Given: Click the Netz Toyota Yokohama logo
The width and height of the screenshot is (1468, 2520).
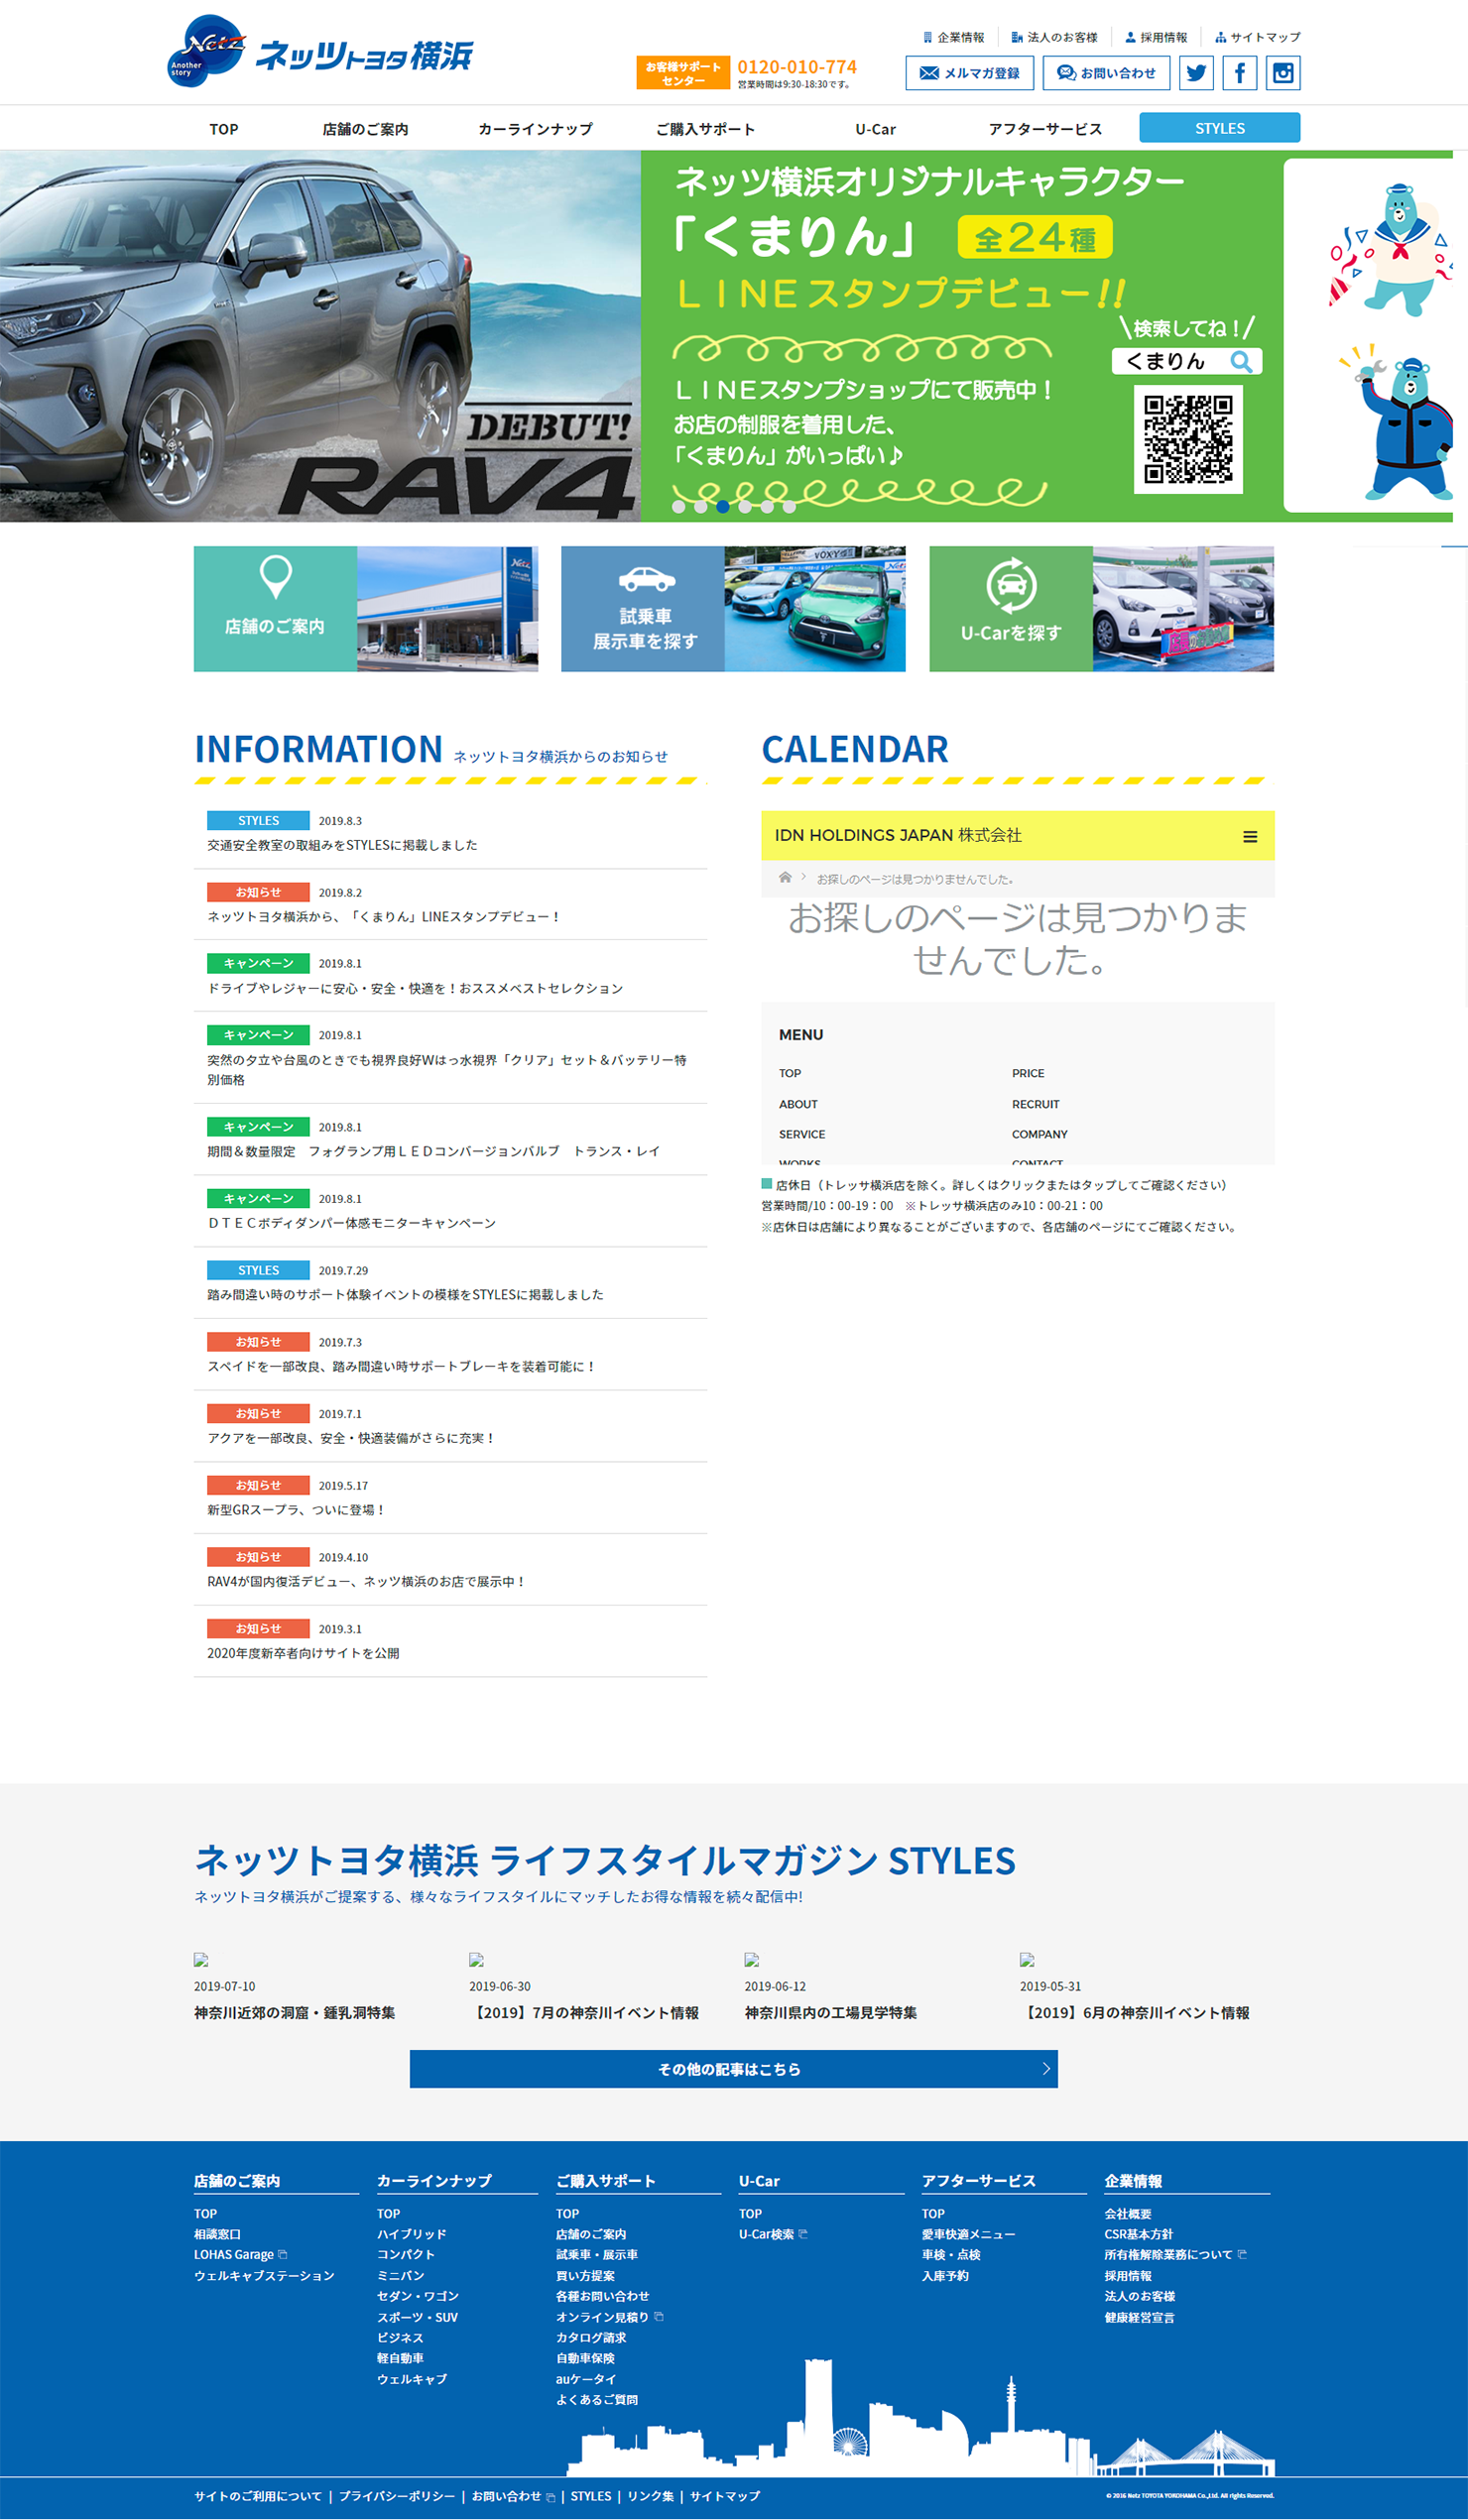Looking at the screenshot, I should pos(320,52).
